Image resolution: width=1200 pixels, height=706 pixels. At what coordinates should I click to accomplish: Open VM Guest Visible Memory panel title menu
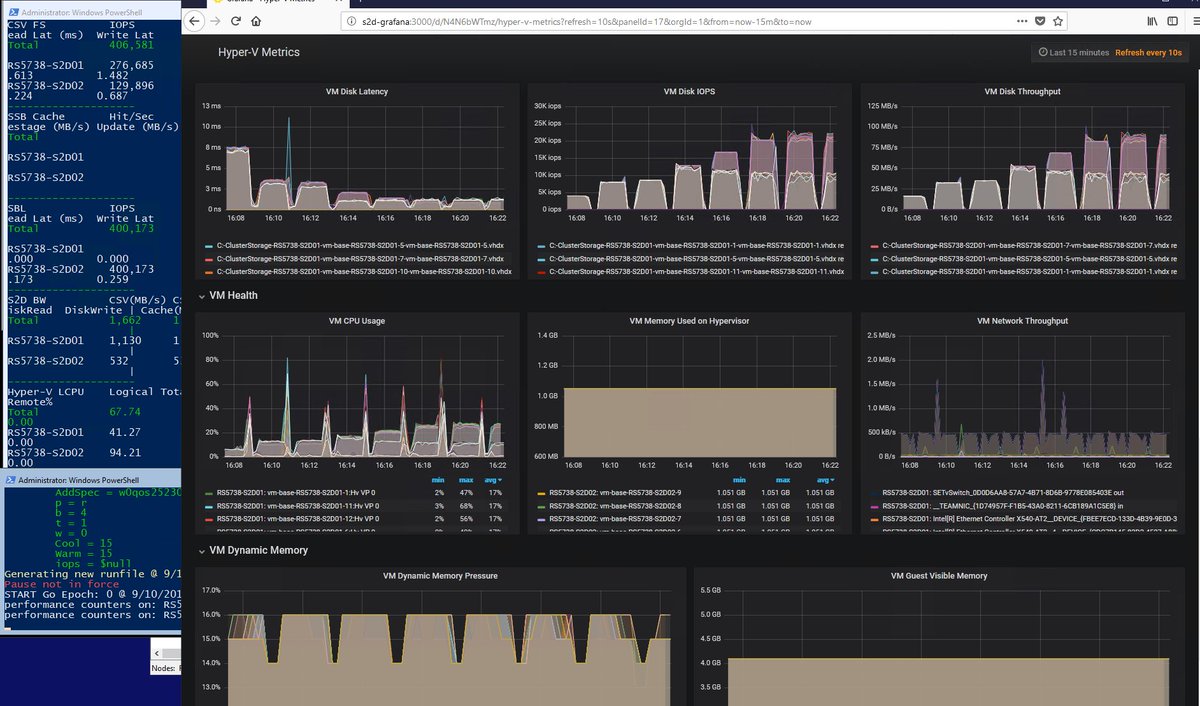937,576
